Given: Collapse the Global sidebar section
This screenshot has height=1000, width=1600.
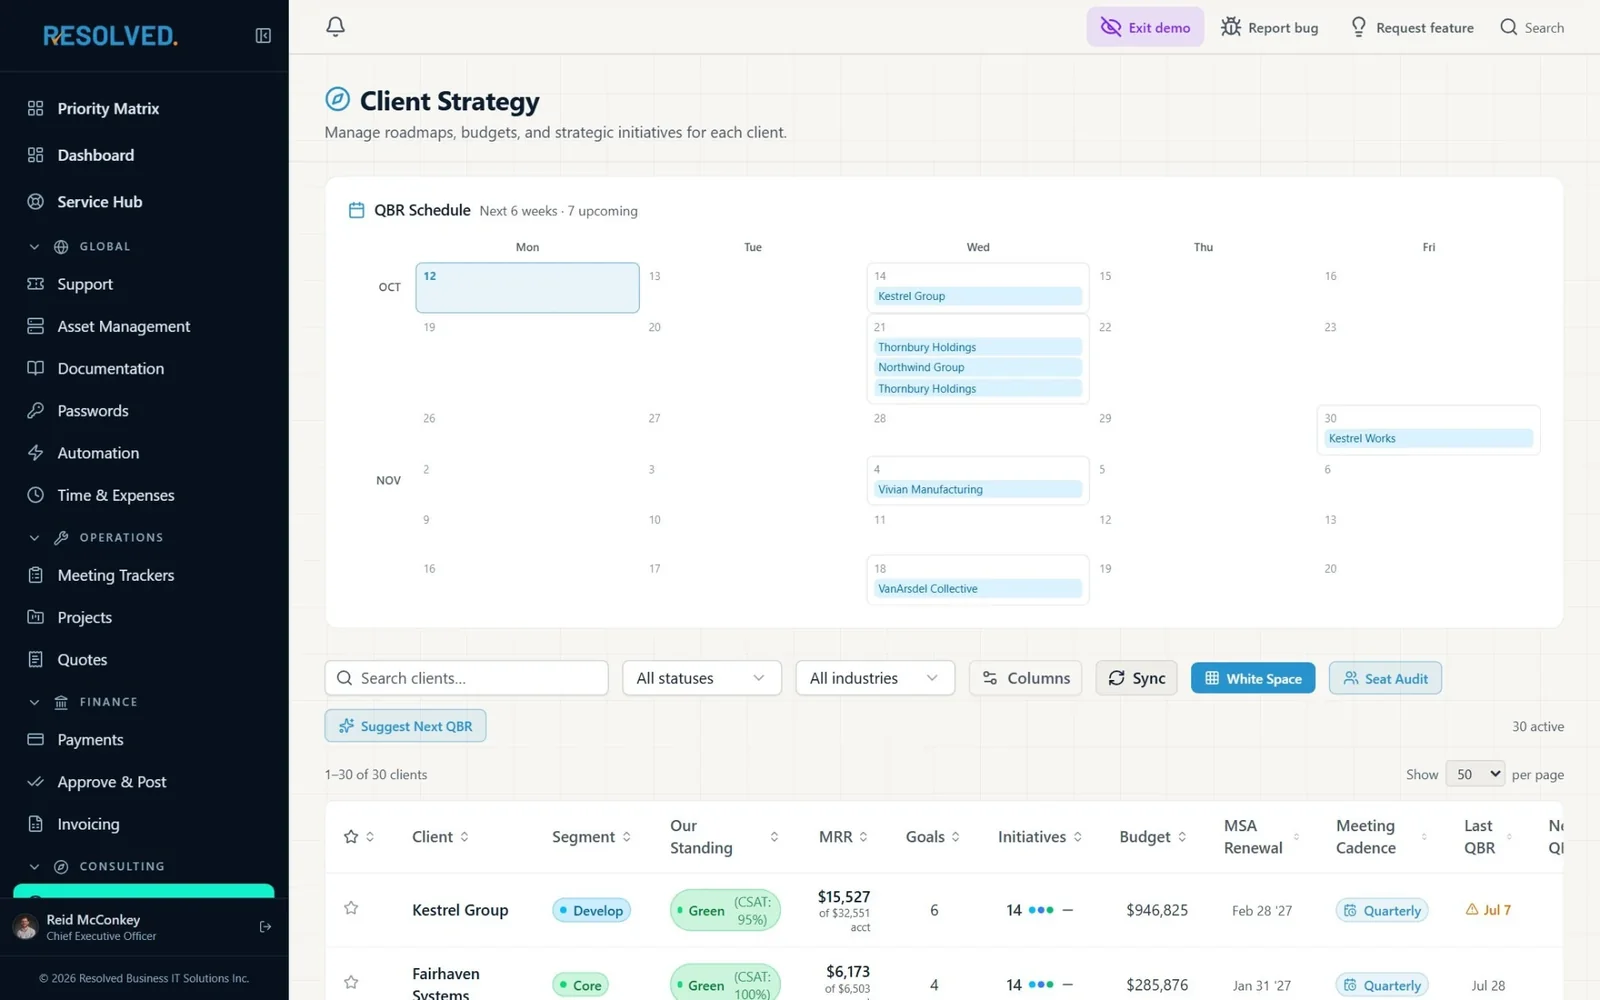Looking at the screenshot, I should coord(34,247).
